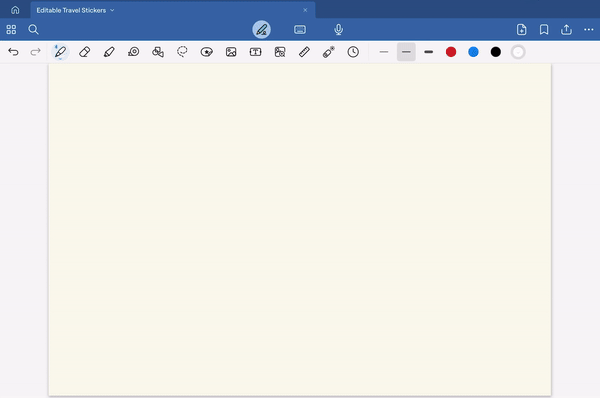Viewport: 600px width, 398px height.
Task: Insert an image from photos
Action: 231,52
